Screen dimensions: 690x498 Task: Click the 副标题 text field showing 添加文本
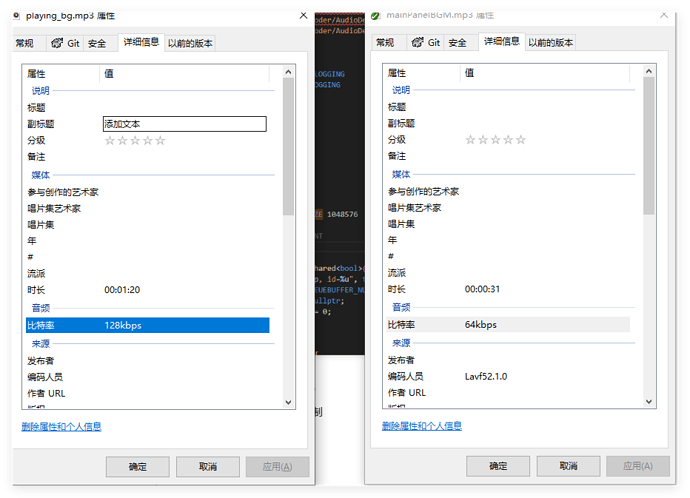(x=185, y=124)
